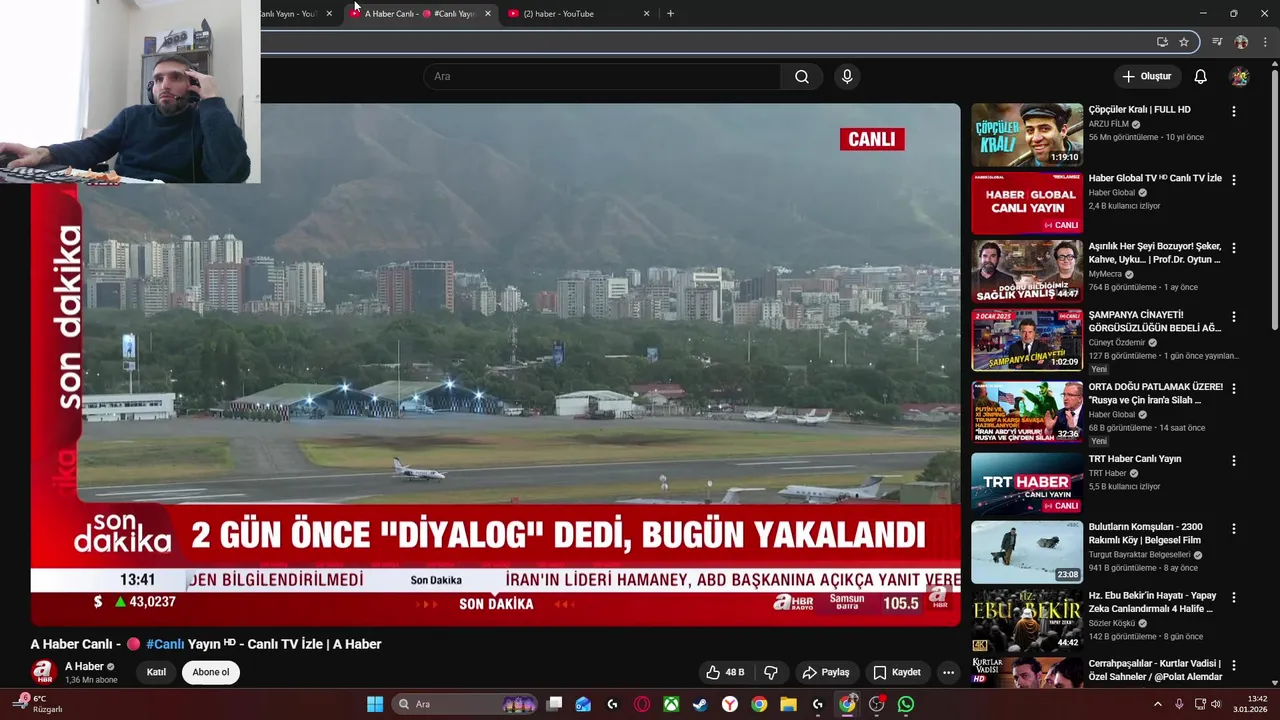Open more actions under the video
Screen dimensions: 1280x720
point(948,672)
